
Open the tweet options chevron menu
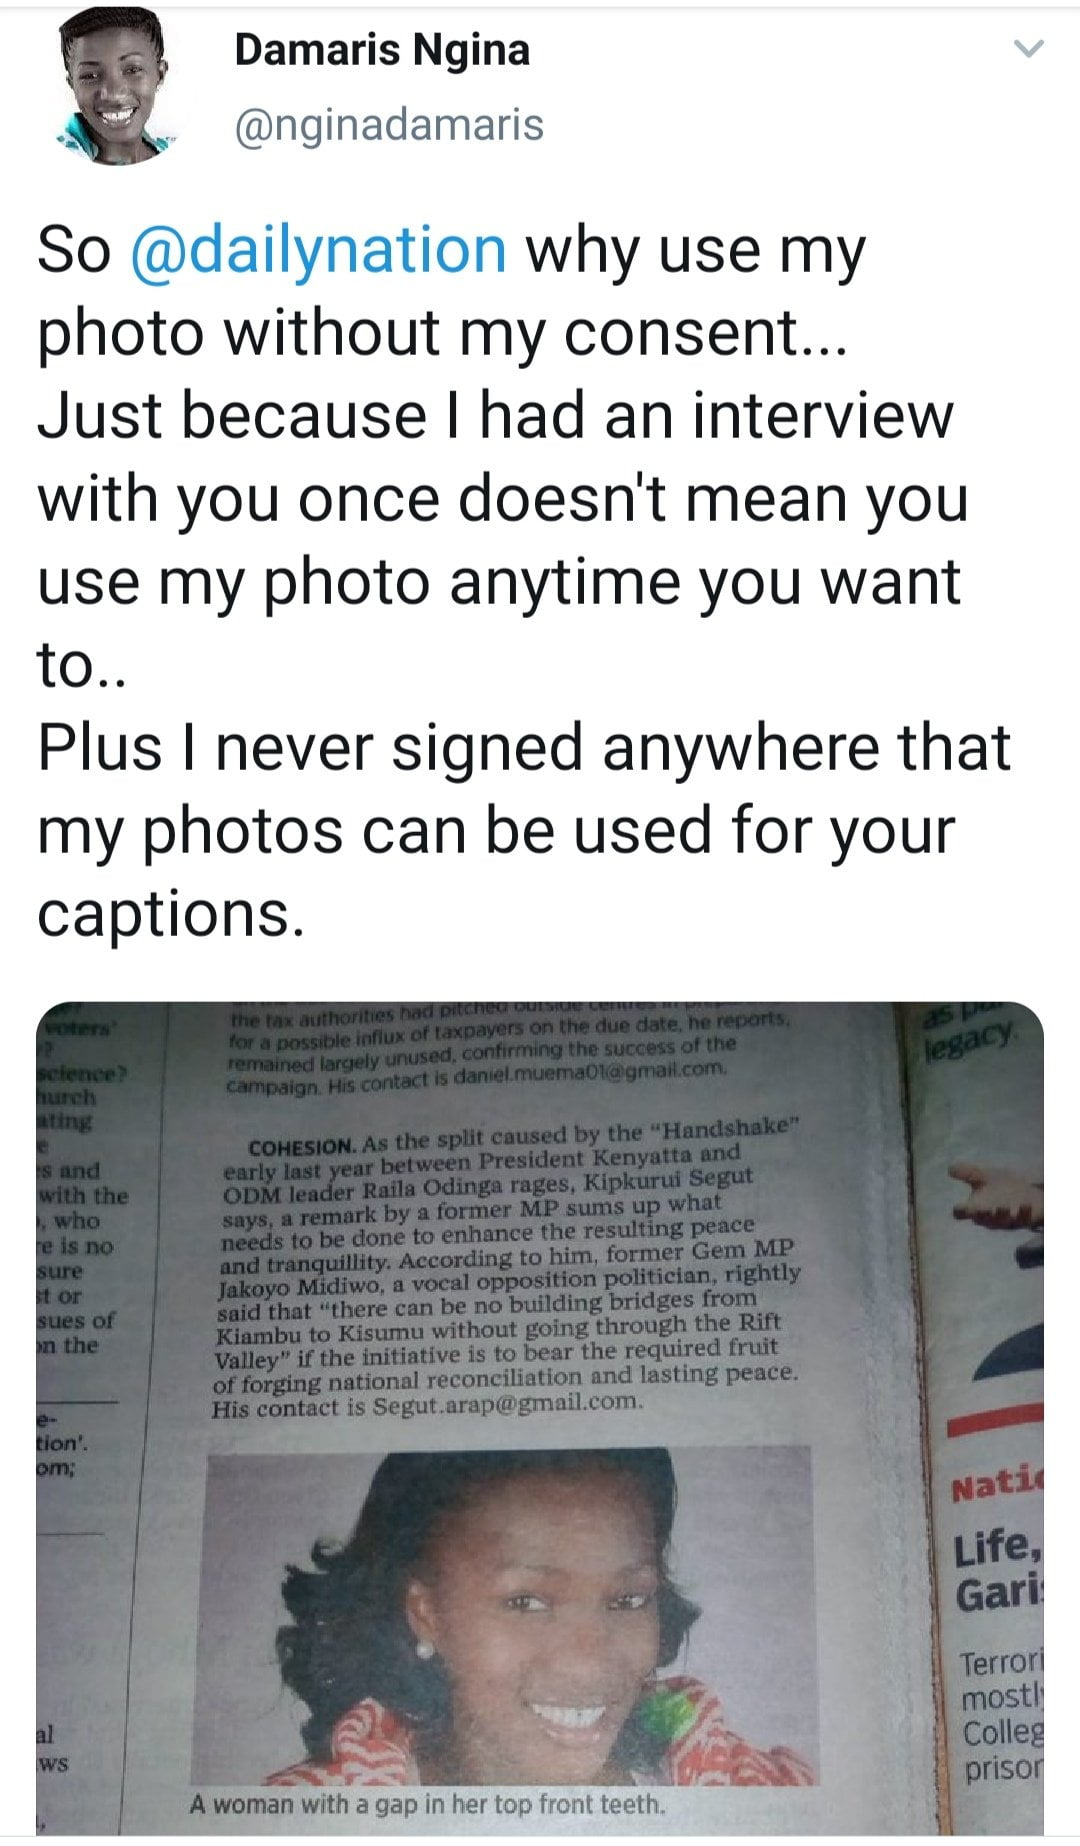pyautogui.click(x=1028, y=48)
